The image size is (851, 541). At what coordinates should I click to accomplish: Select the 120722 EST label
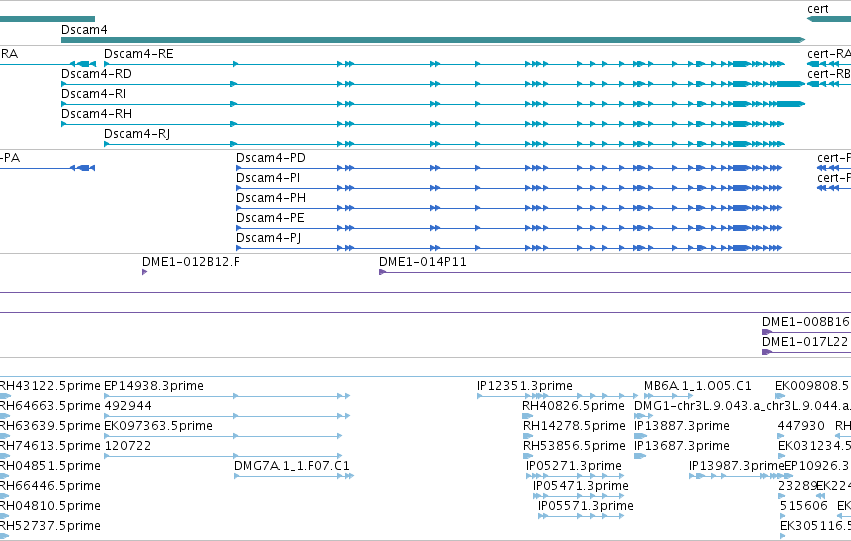(x=128, y=446)
